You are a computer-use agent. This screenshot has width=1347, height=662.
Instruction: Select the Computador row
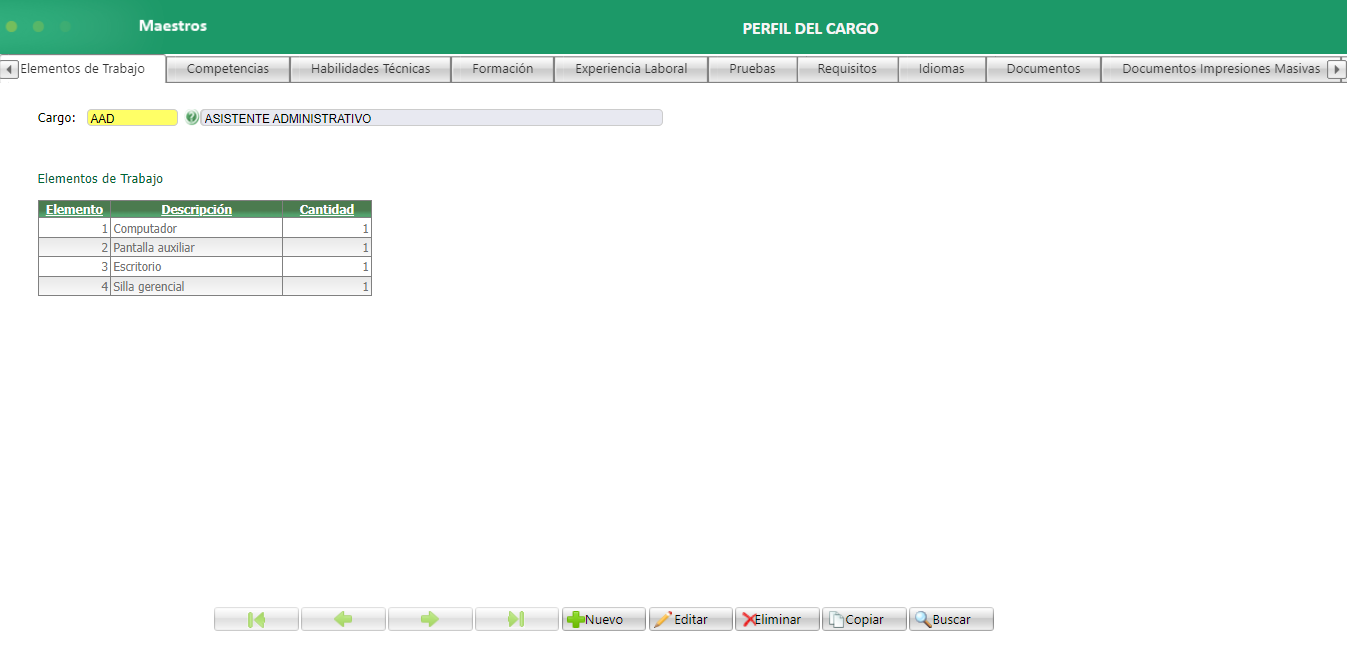click(x=205, y=229)
